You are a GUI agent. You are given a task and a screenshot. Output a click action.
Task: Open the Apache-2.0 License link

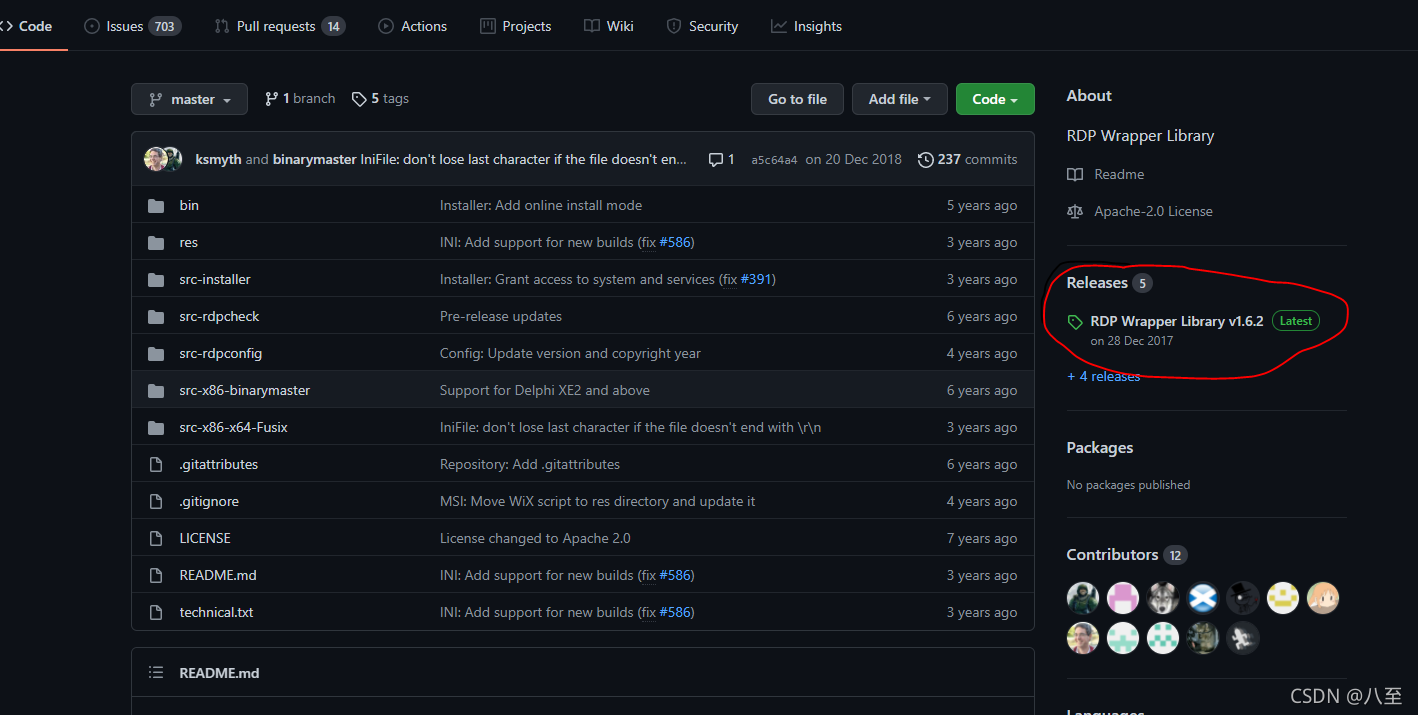[1140, 211]
